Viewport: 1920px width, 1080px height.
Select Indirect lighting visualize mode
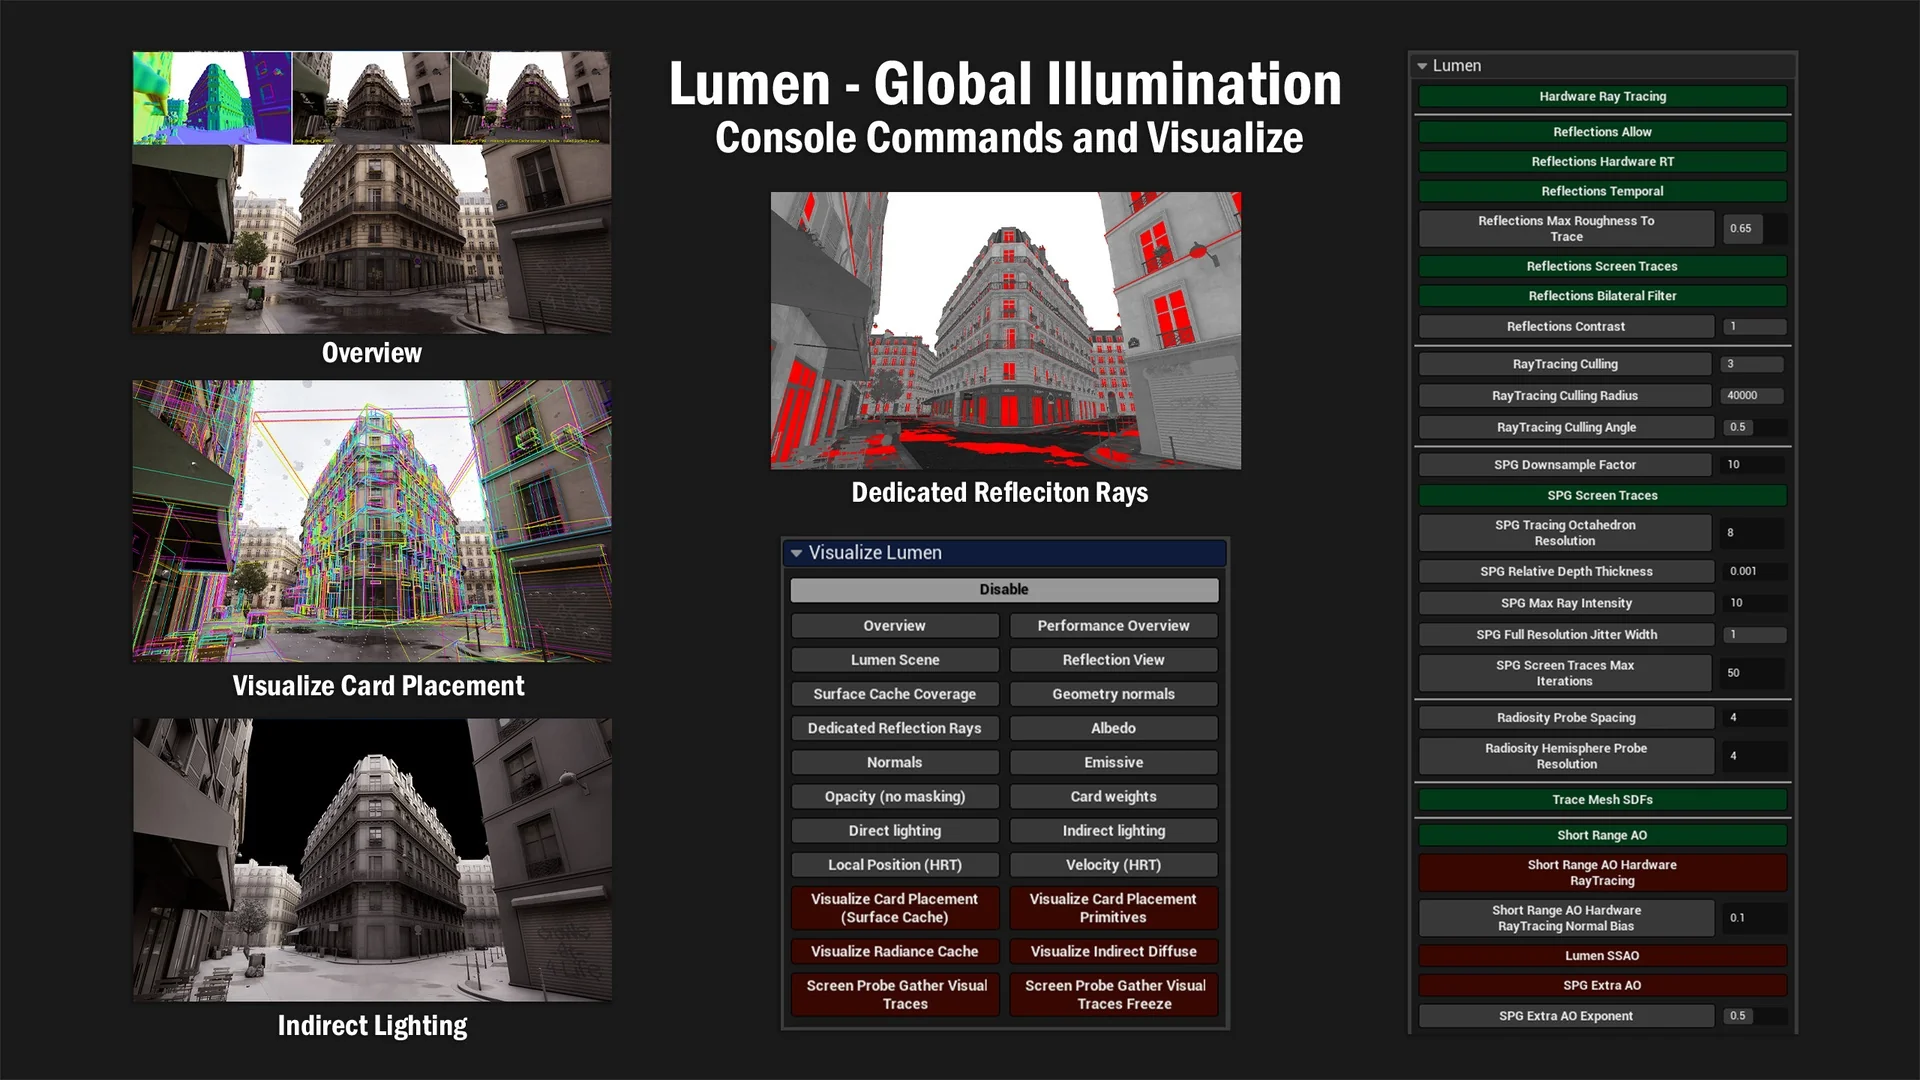(x=1113, y=831)
